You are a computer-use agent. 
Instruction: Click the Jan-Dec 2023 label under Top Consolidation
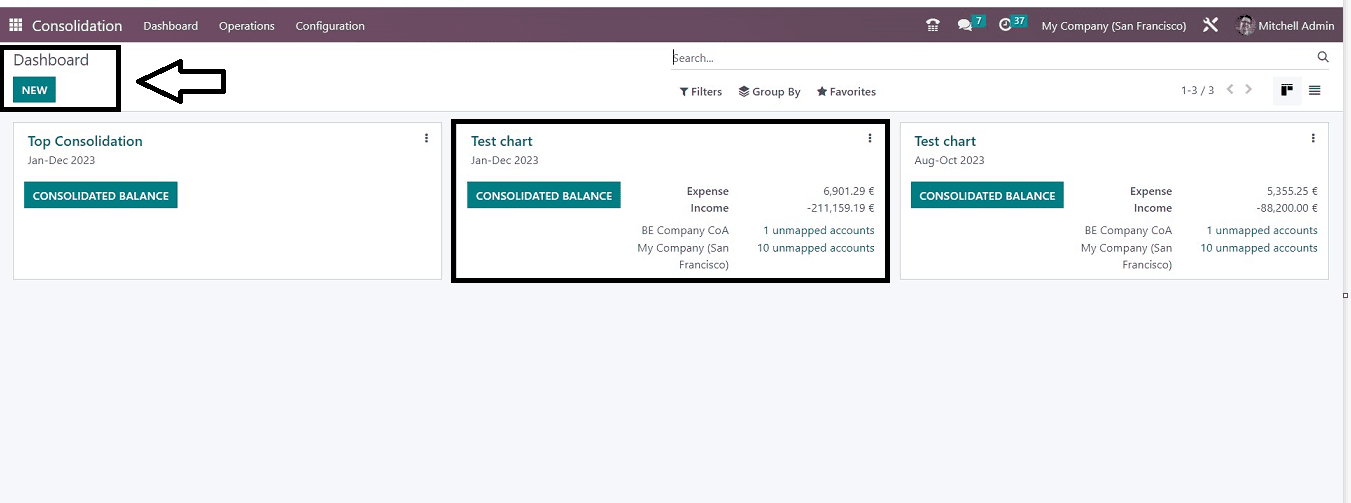tap(61, 160)
